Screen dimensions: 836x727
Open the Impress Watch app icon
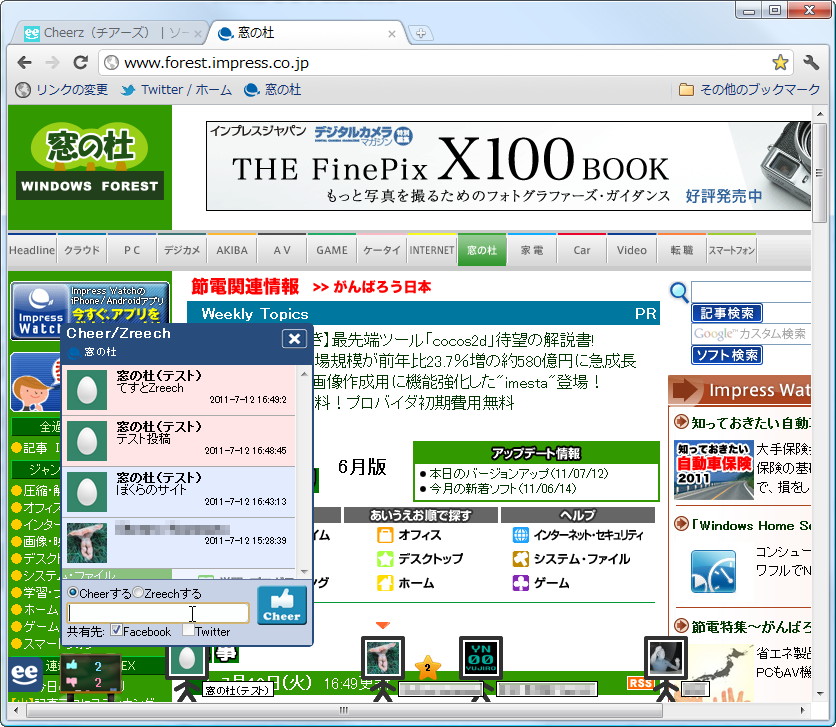40,305
